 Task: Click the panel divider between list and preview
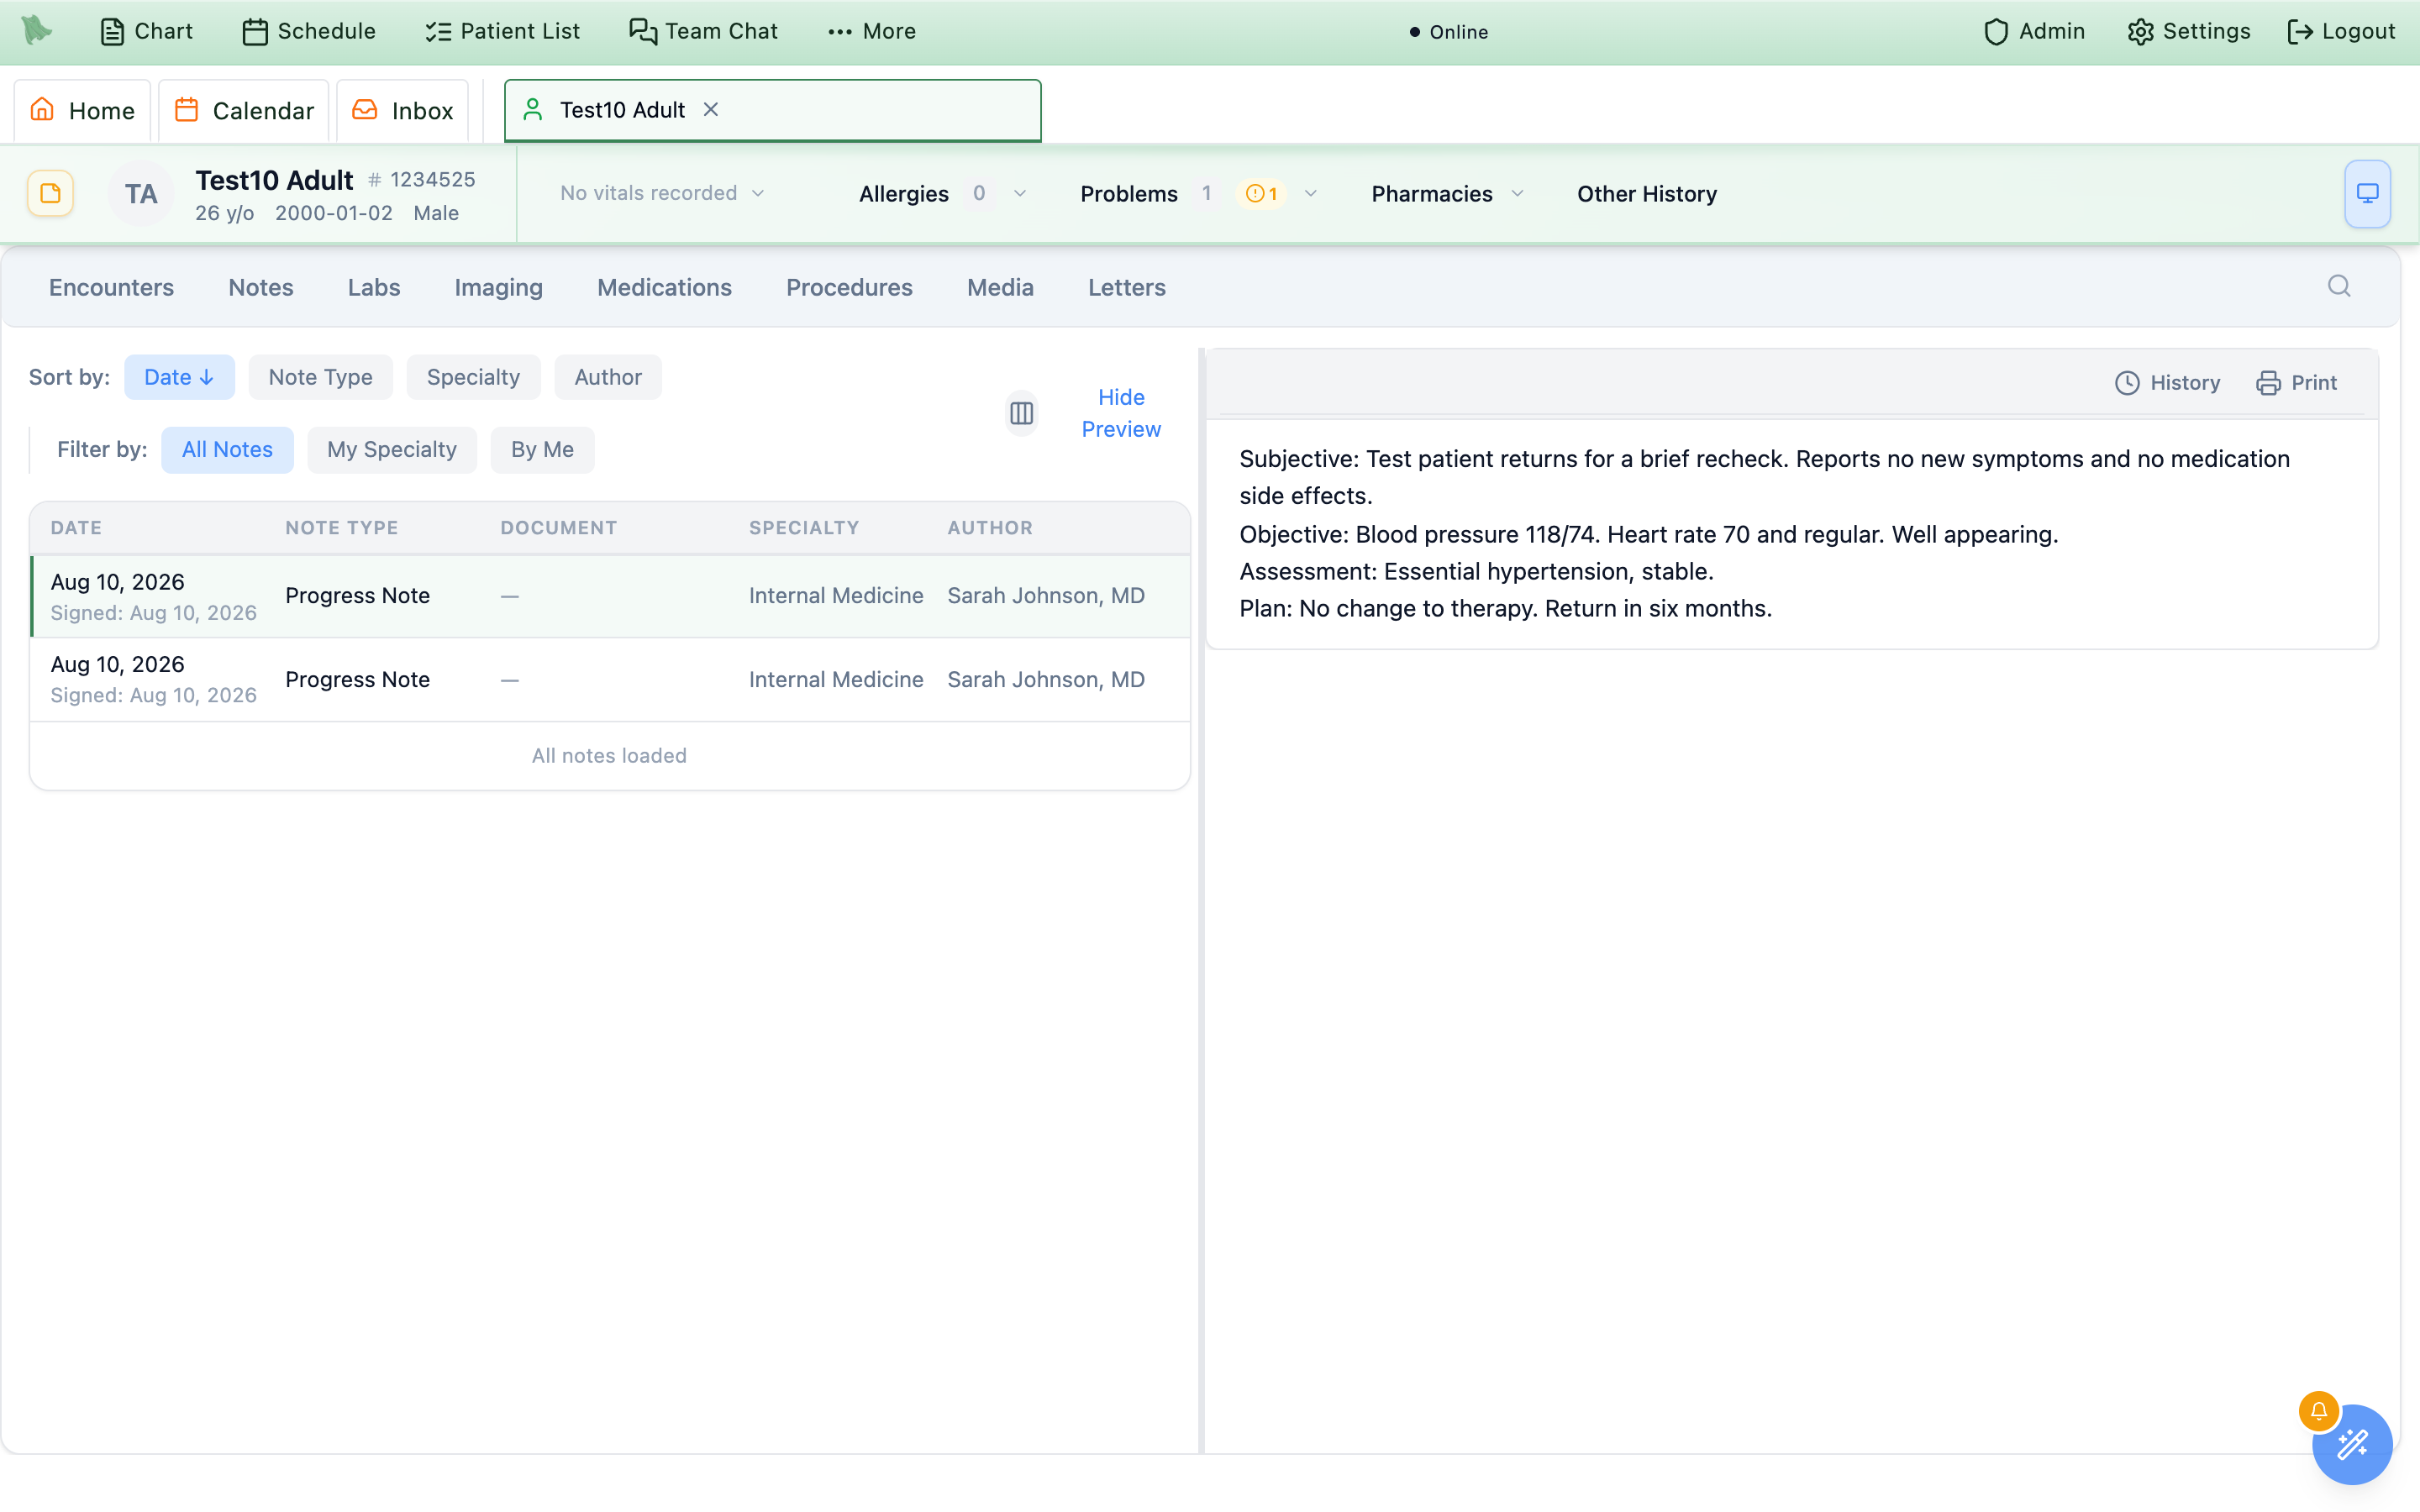coord(1201,900)
